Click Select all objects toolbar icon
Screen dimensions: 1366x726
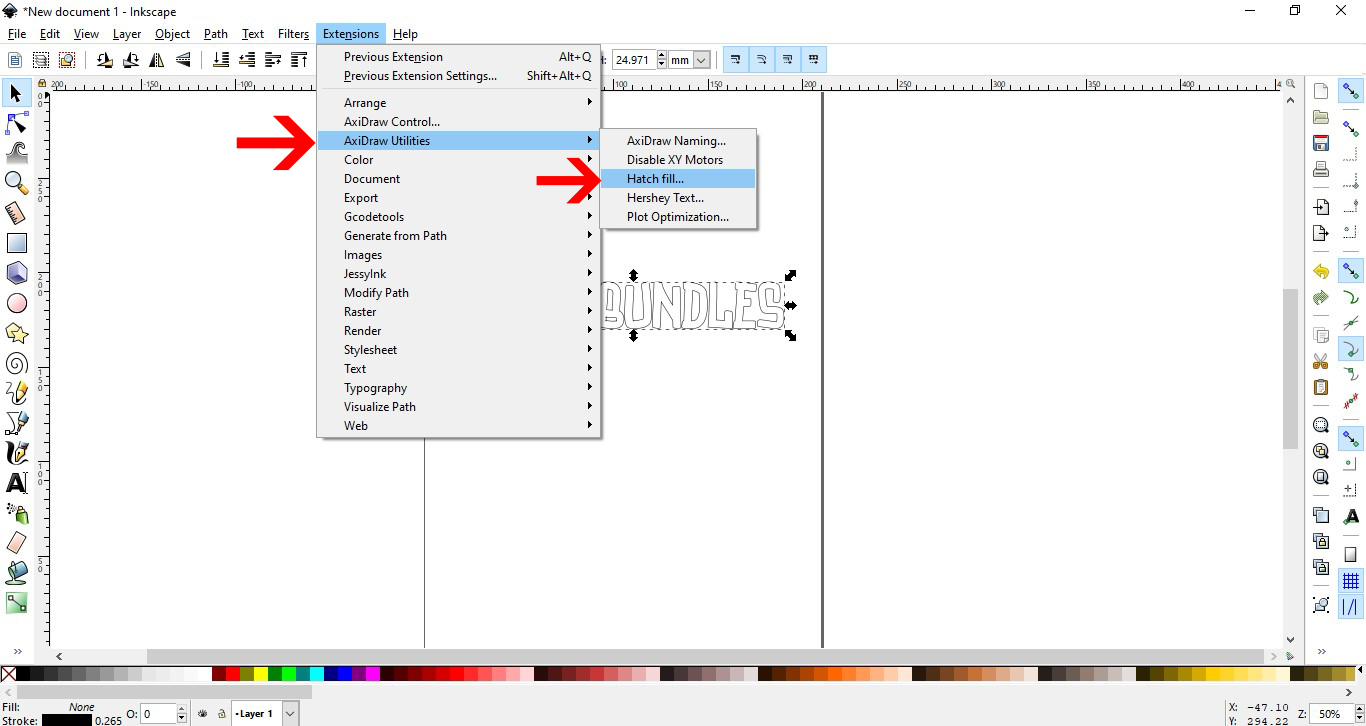point(15,60)
